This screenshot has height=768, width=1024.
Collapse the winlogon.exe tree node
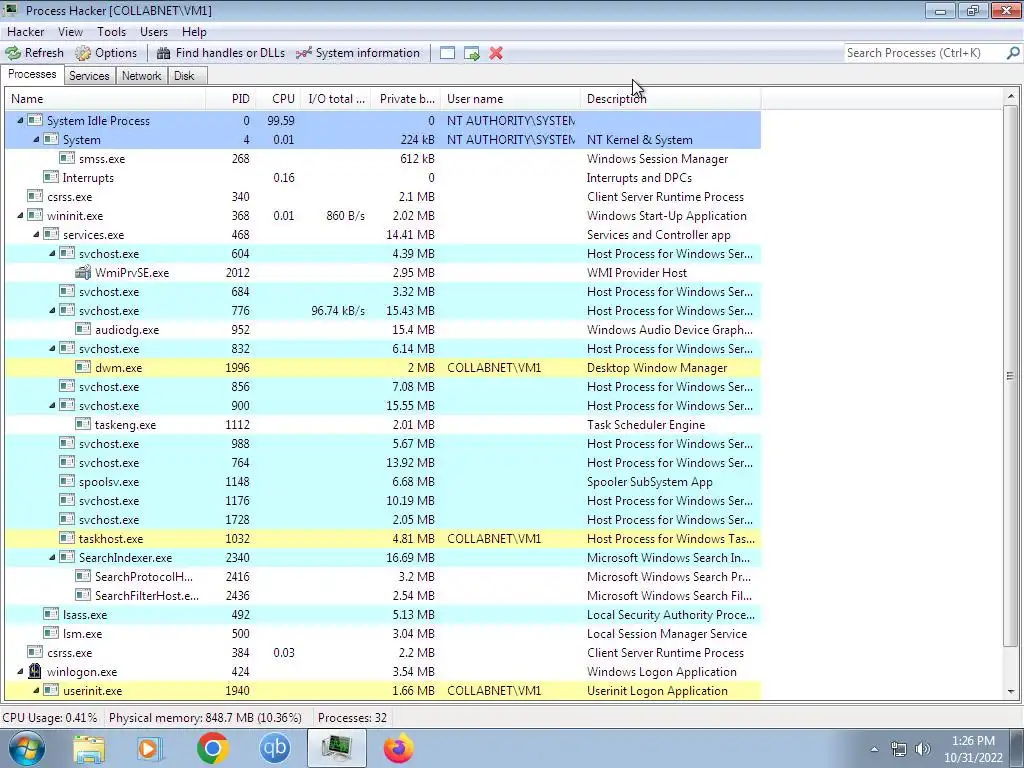(20, 671)
